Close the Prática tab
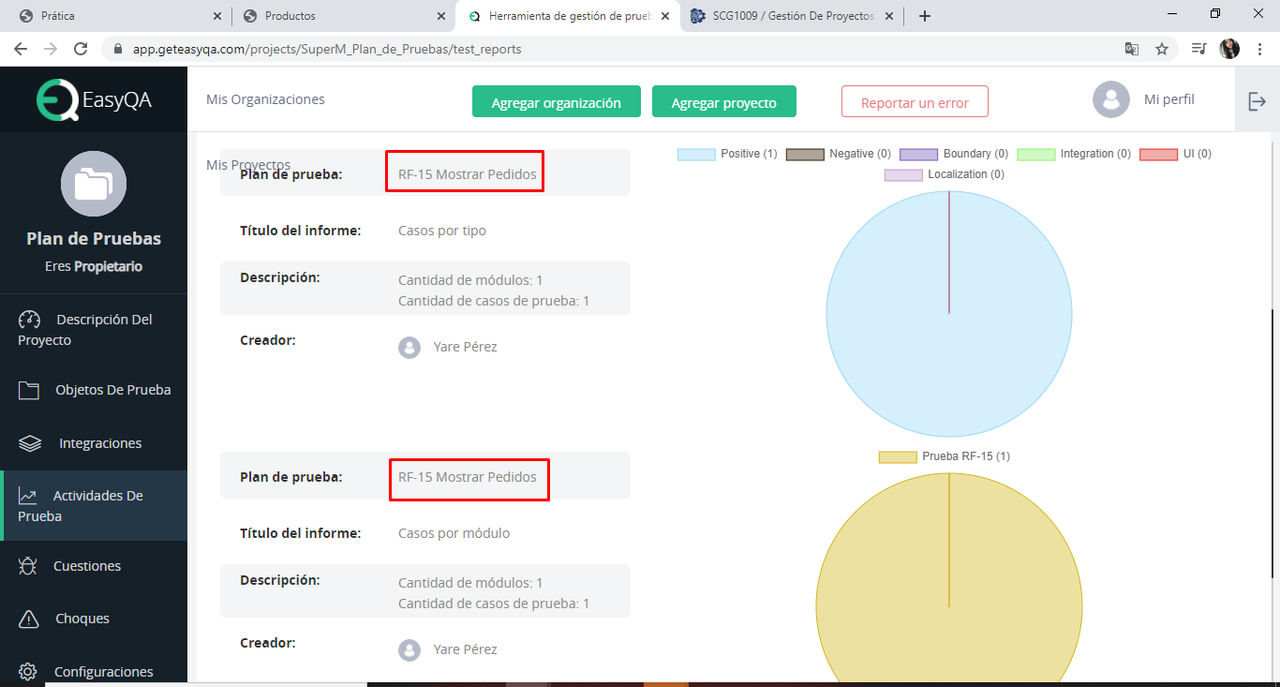The image size is (1280, 687). (x=218, y=16)
